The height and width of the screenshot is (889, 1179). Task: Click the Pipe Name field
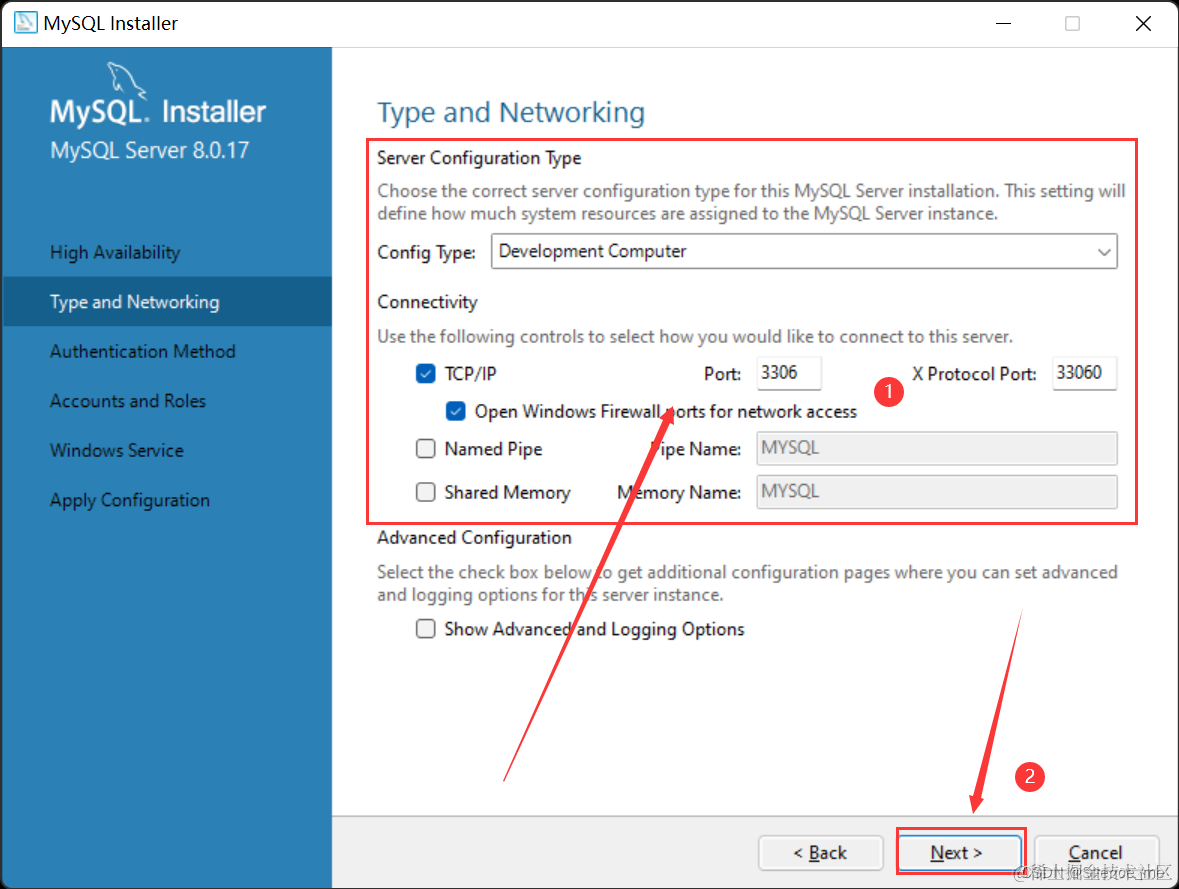[x=936, y=448]
